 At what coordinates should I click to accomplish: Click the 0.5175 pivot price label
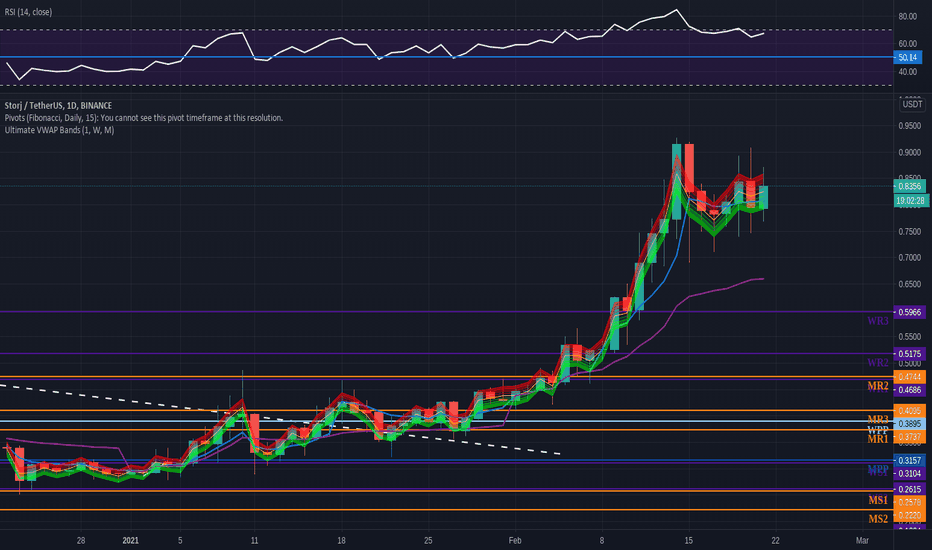pos(909,354)
